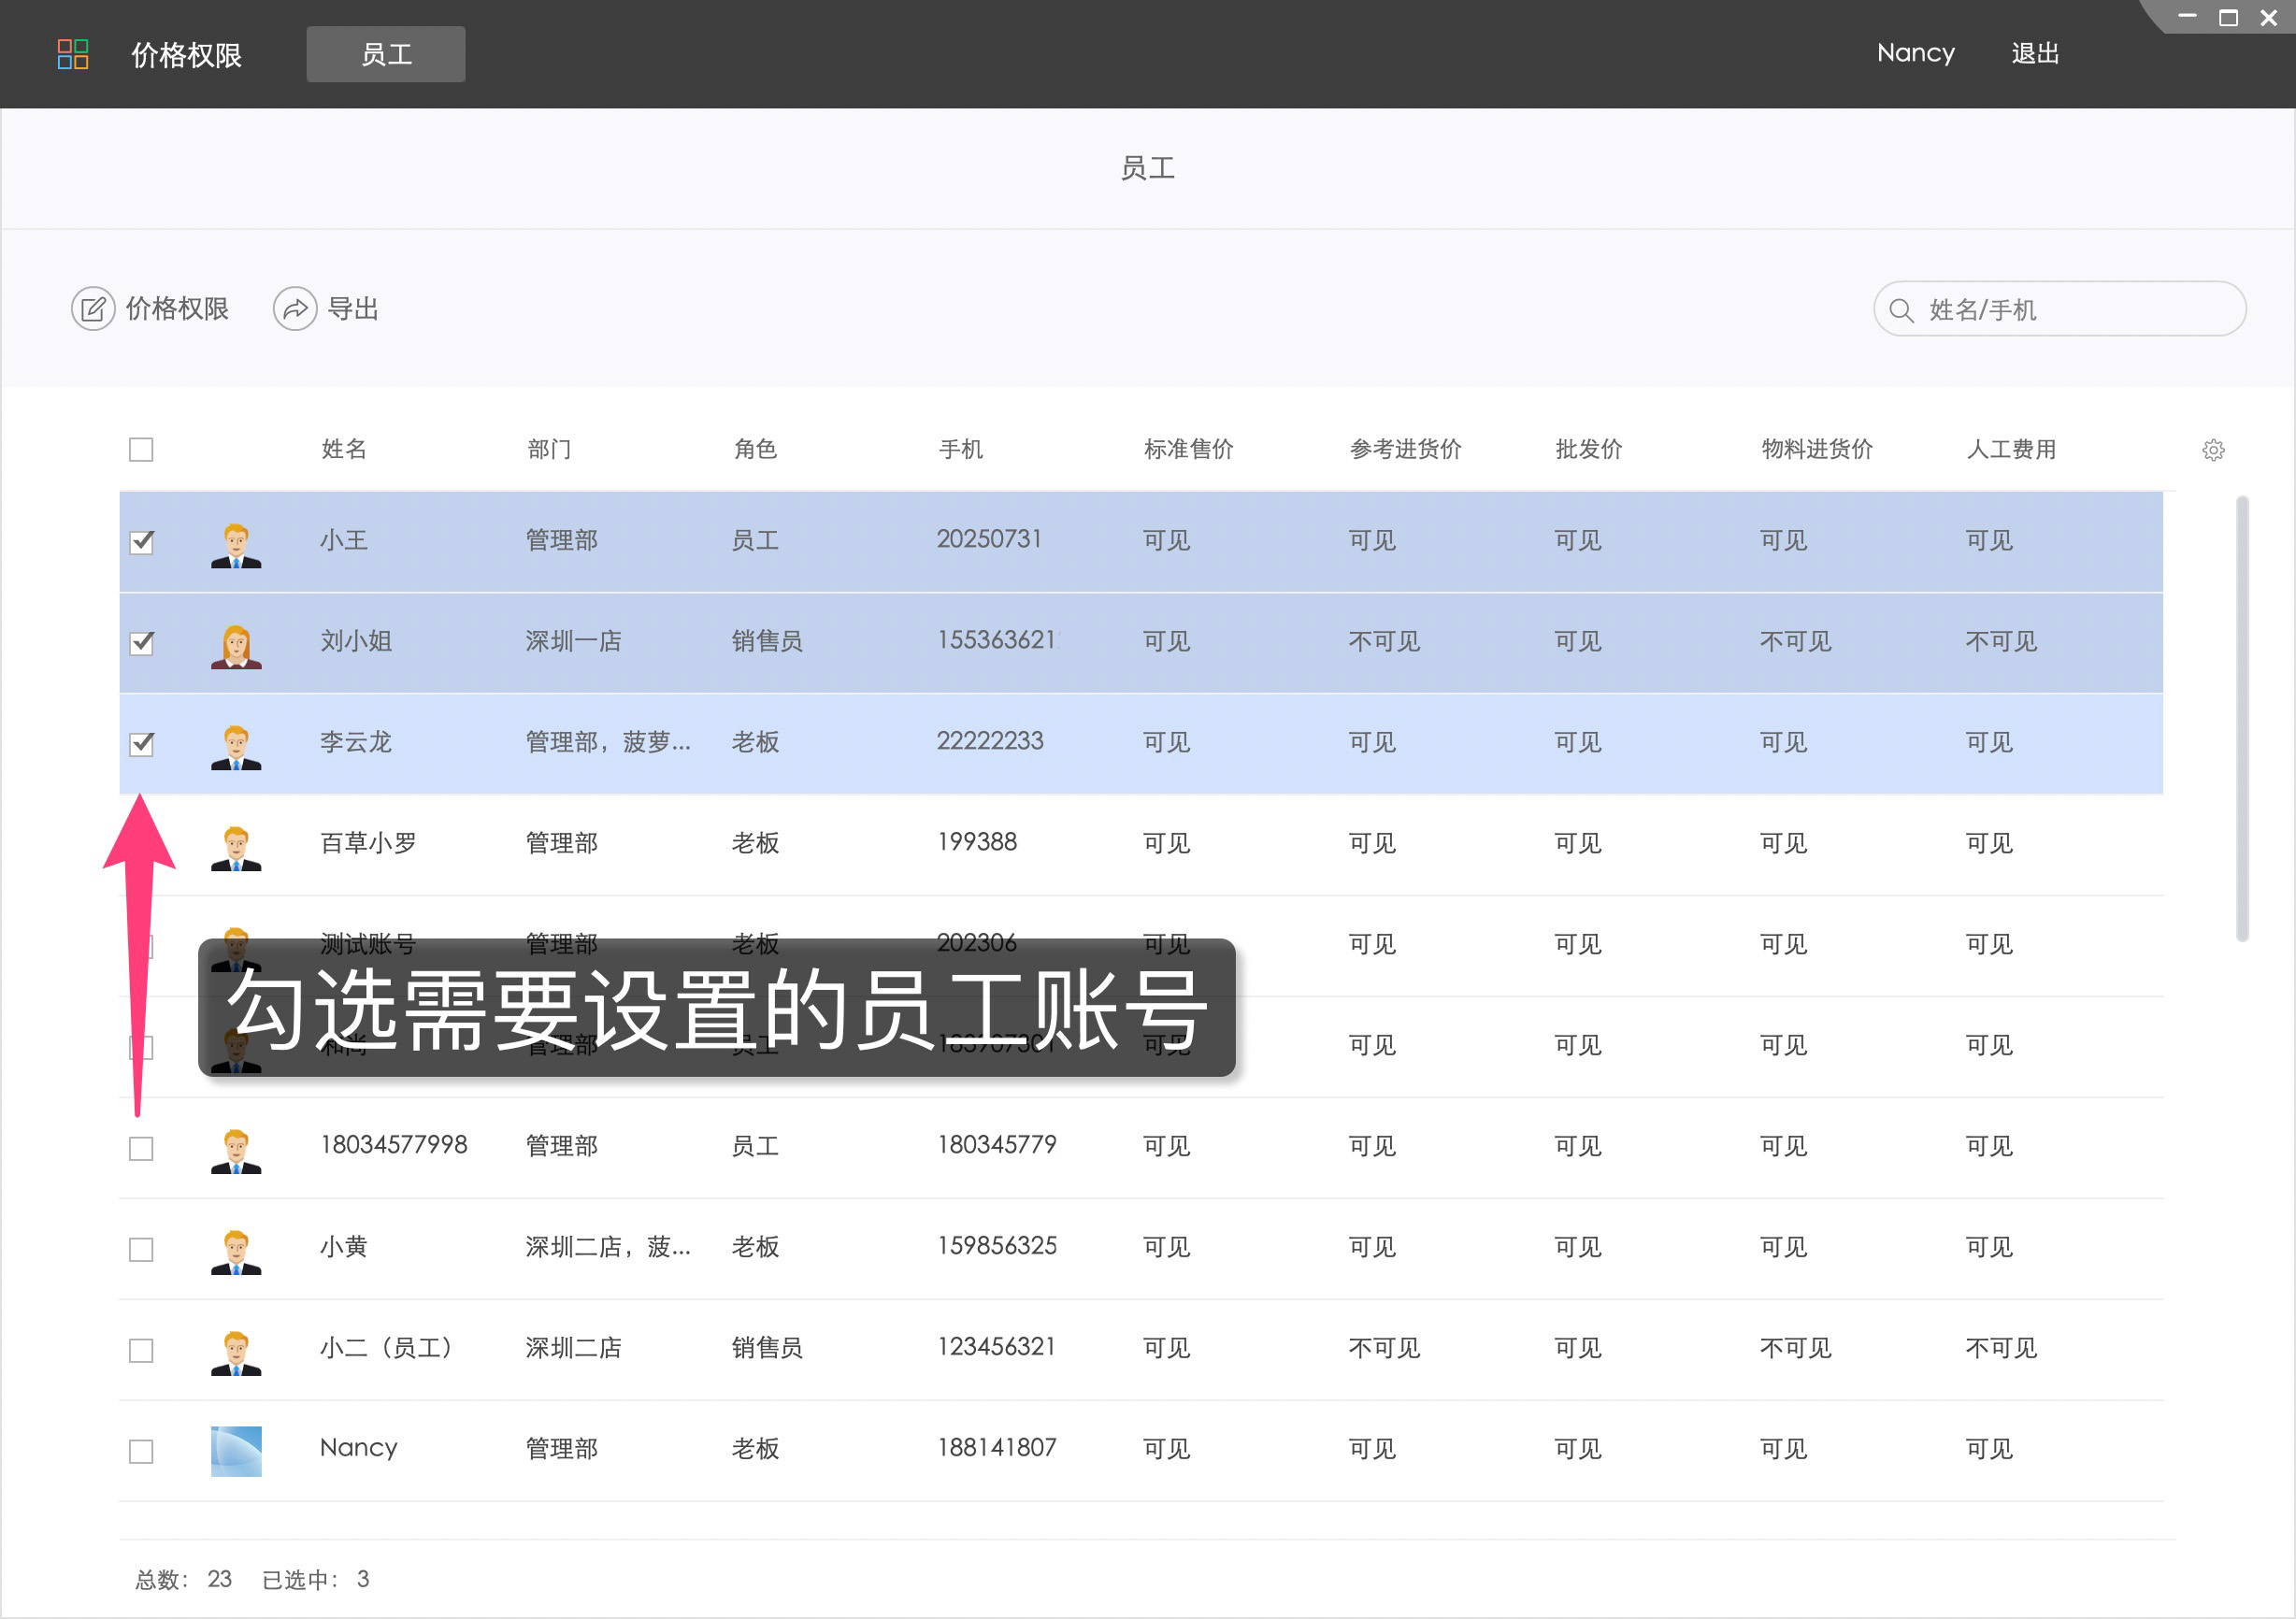Click the 退出 logout button
Viewport: 2296px width, 1619px height.
pos(2035,53)
